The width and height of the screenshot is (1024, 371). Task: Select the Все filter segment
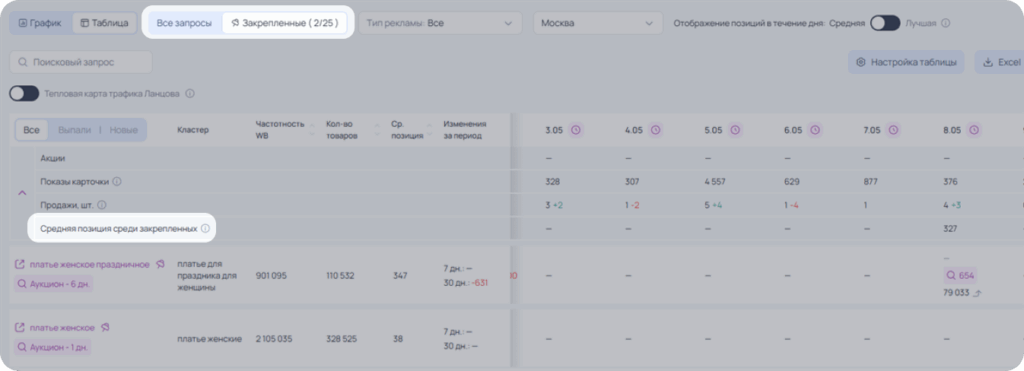31,130
